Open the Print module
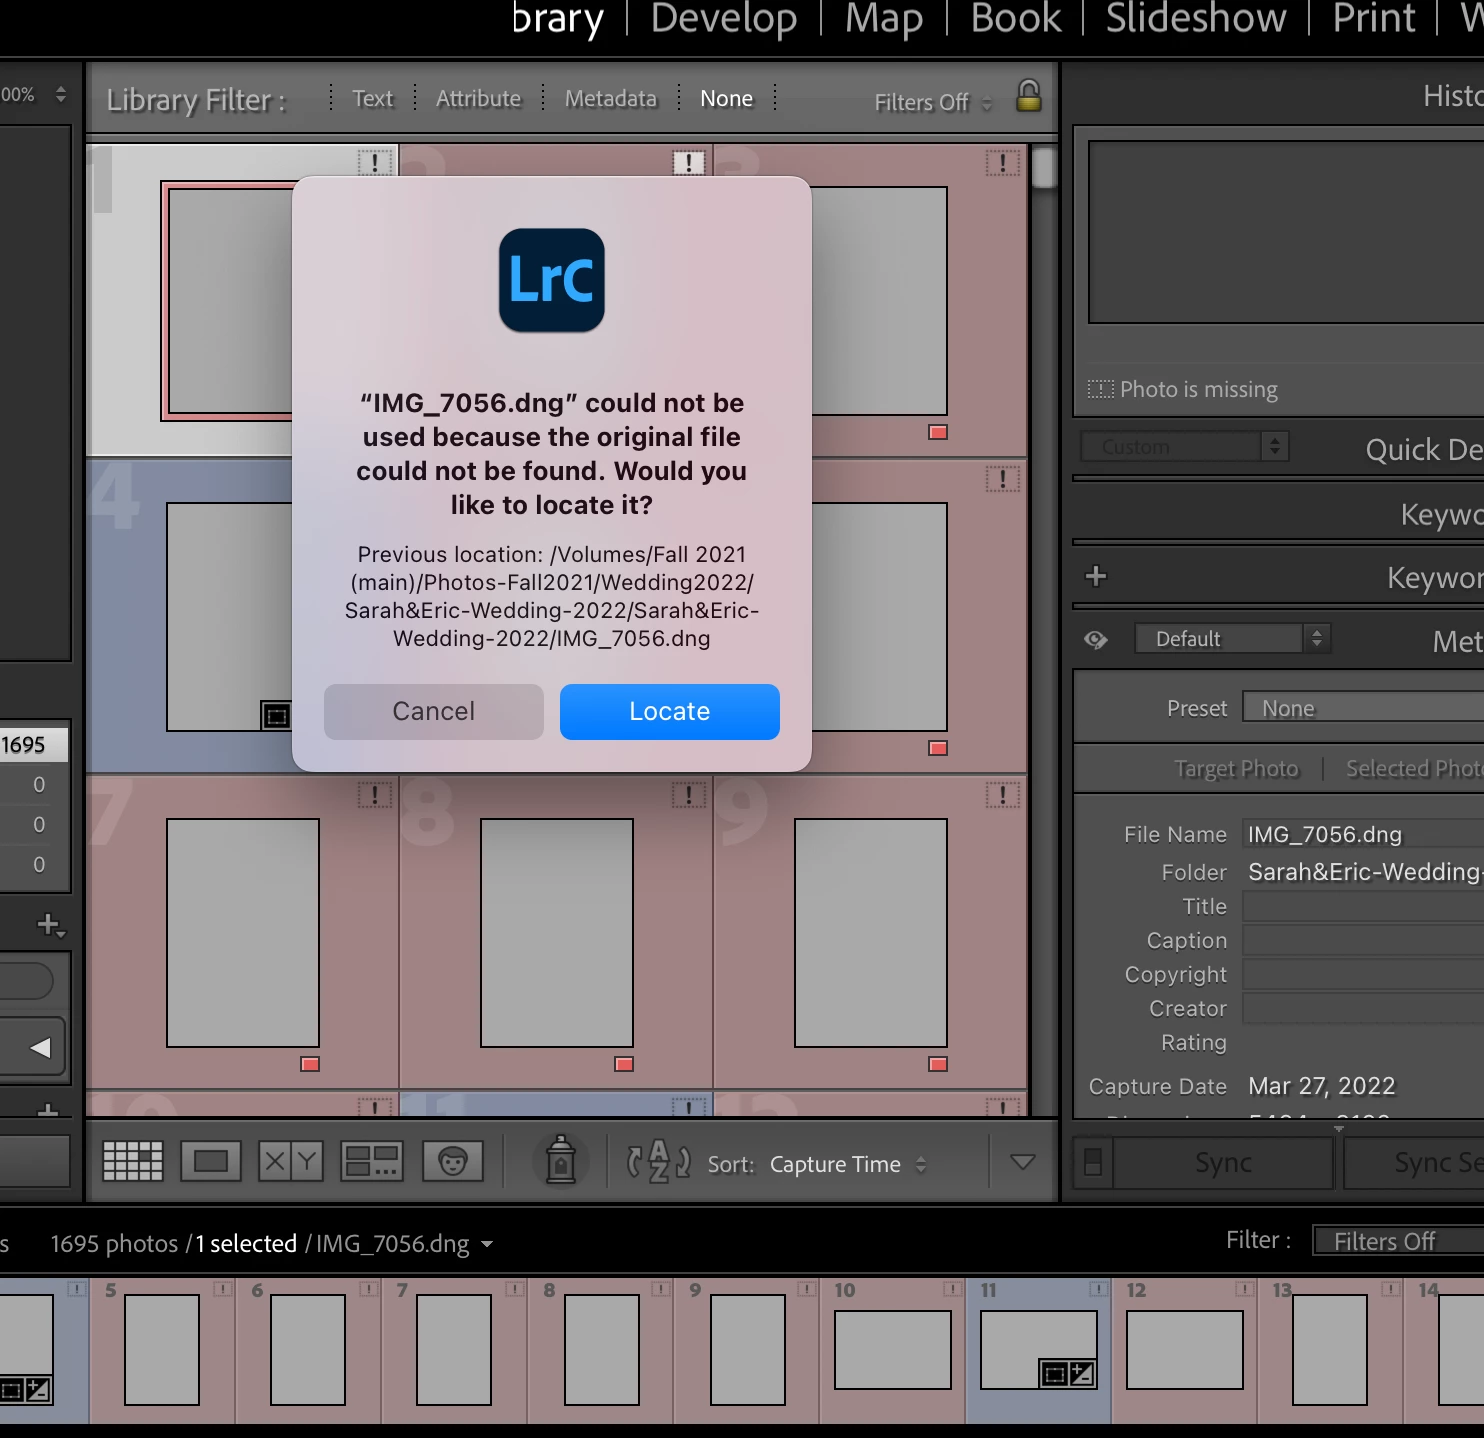The height and width of the screenshot is (1438, 1484). [1374, 18]
